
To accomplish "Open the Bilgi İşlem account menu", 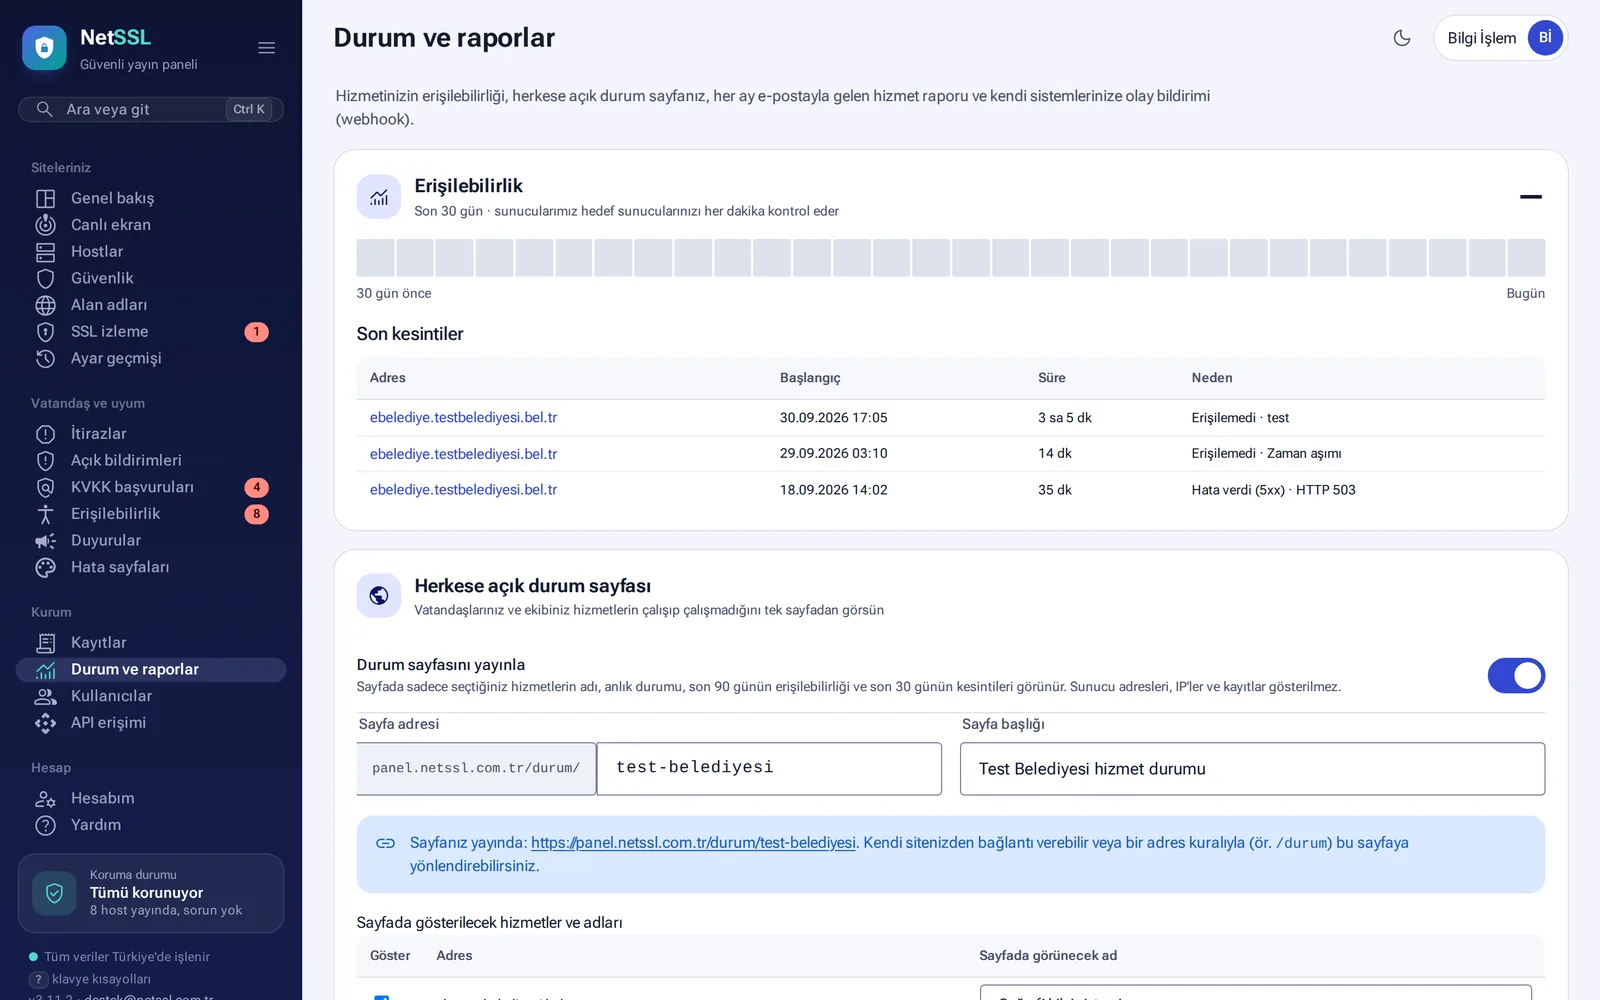I will (1500, 38).
